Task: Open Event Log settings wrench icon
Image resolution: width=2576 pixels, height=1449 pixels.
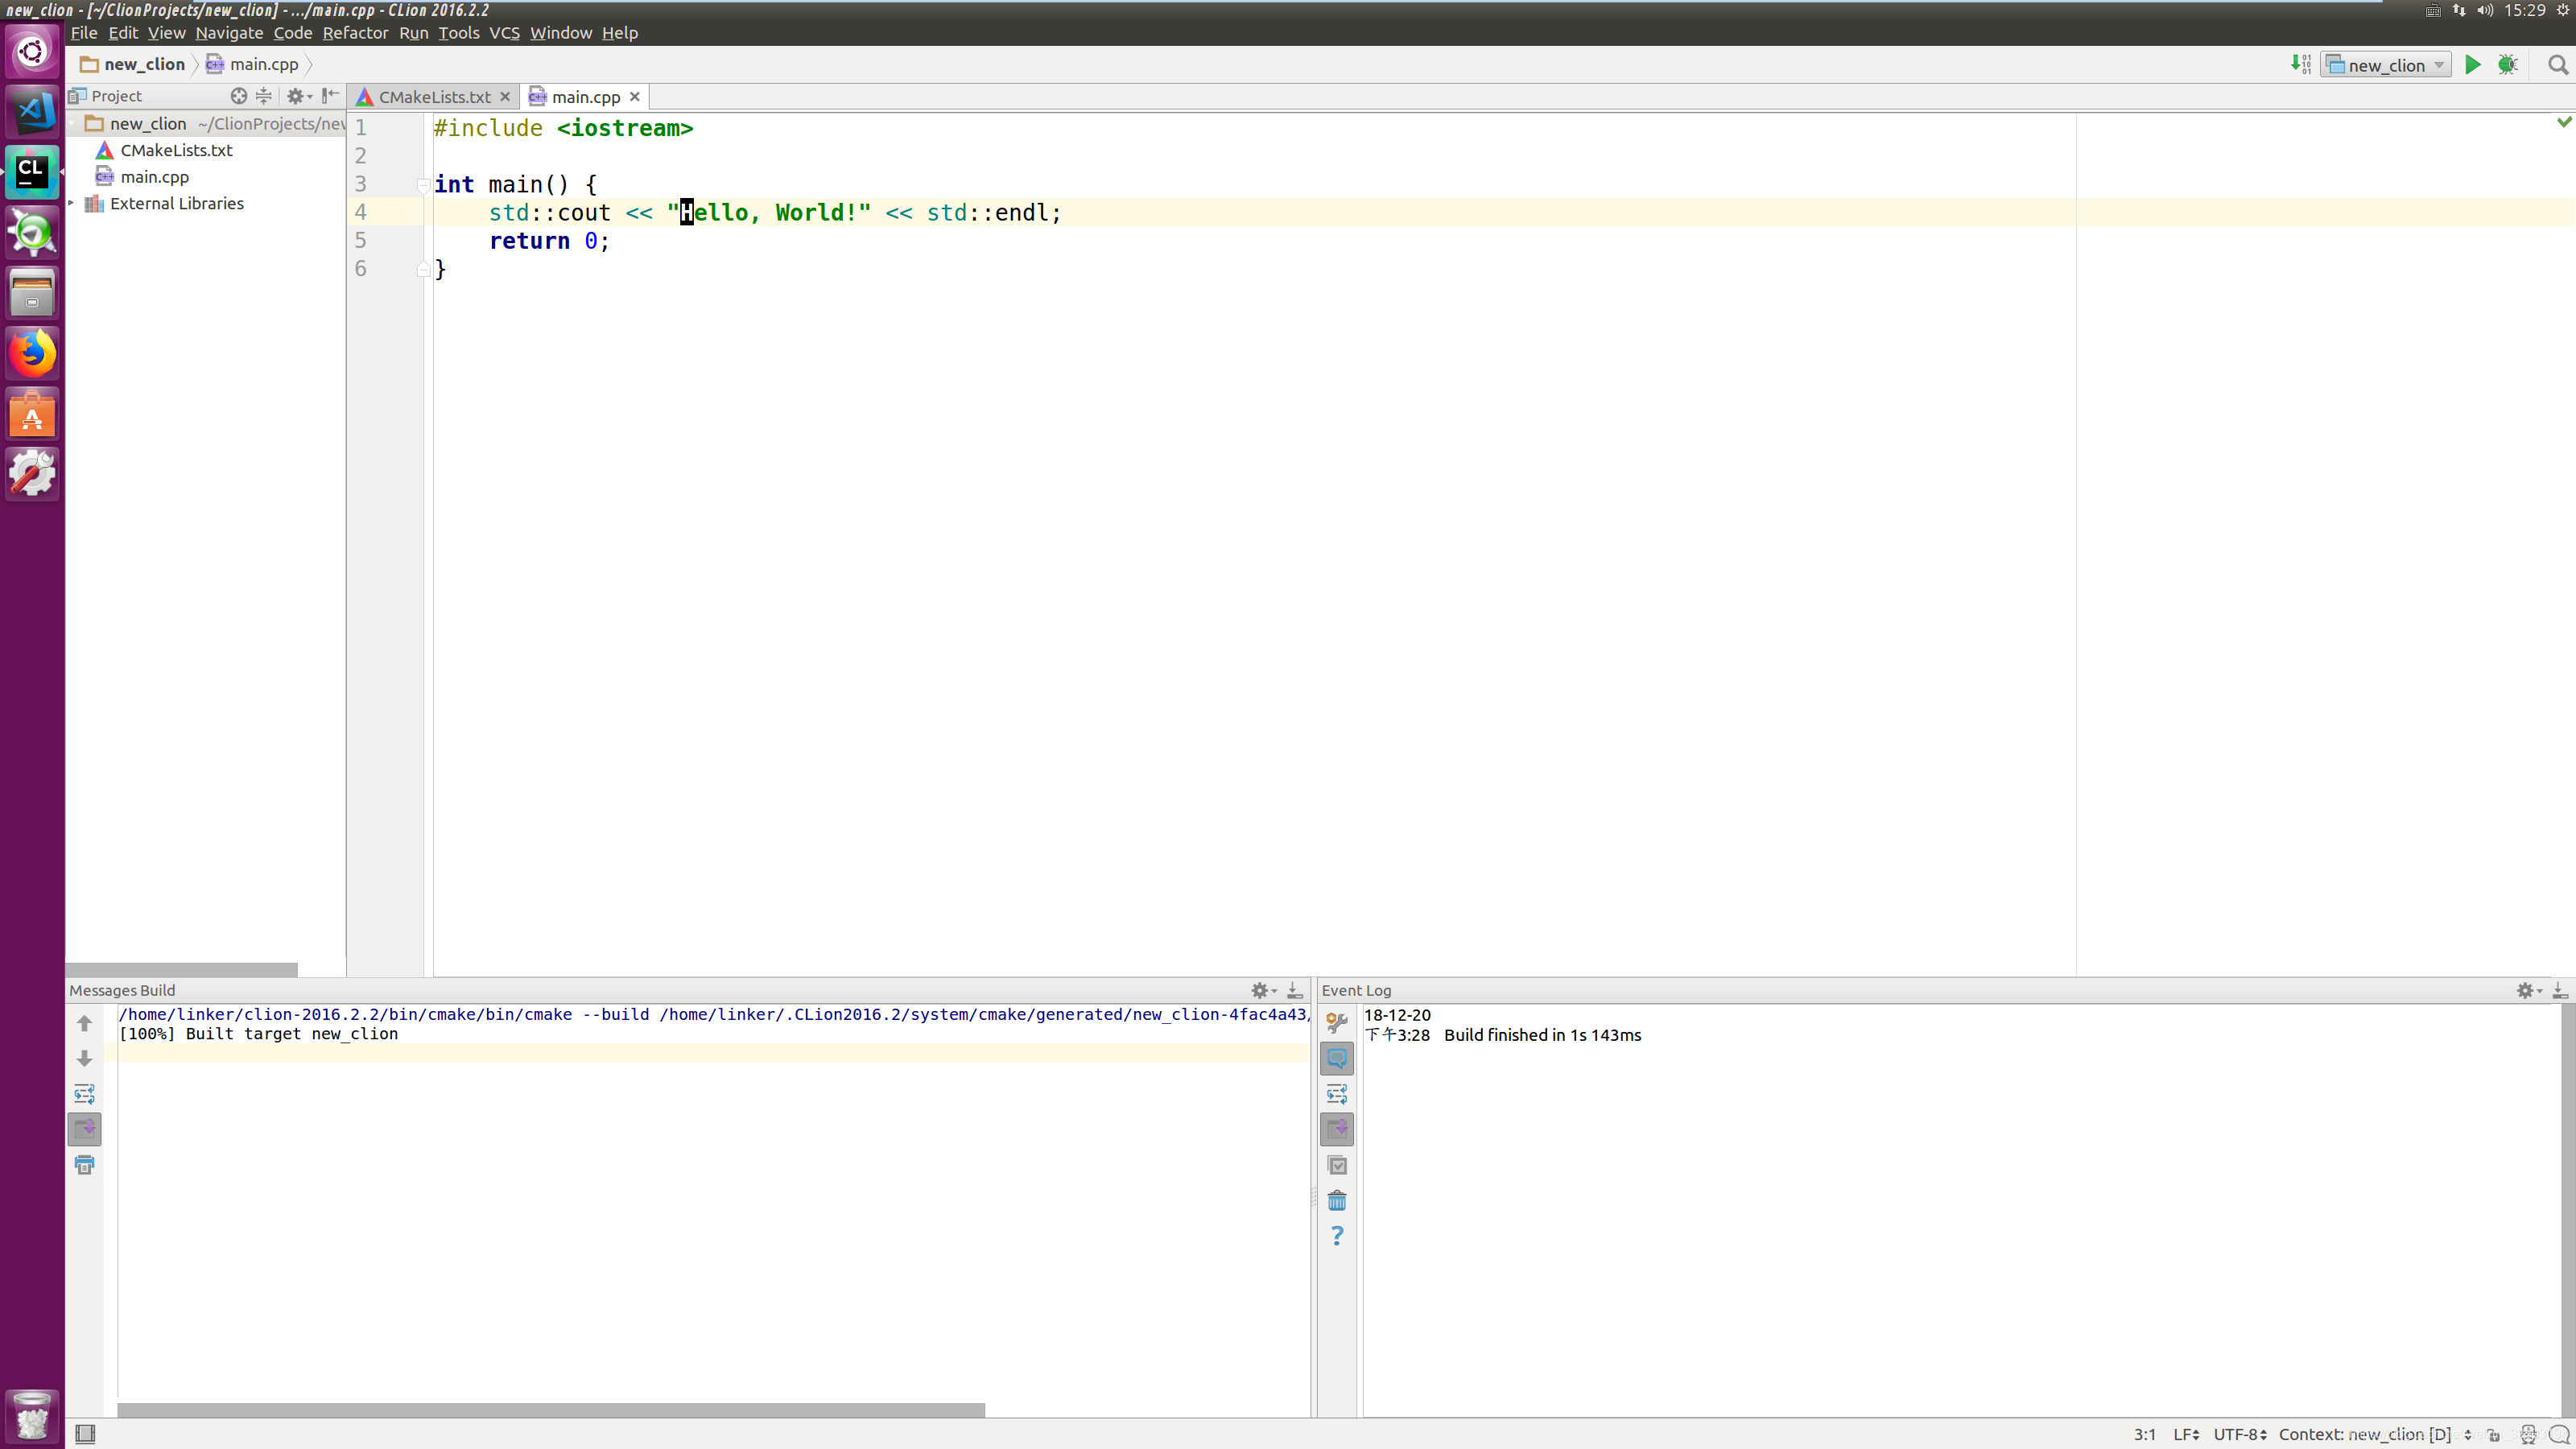Action: click(x=1336, y=1022)
